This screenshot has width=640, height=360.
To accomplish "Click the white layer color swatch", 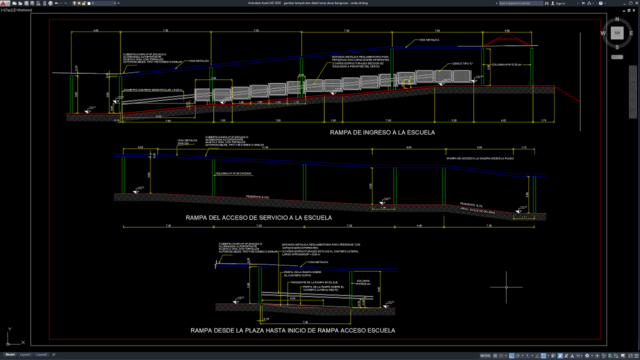I will click(x=89, y=3).
